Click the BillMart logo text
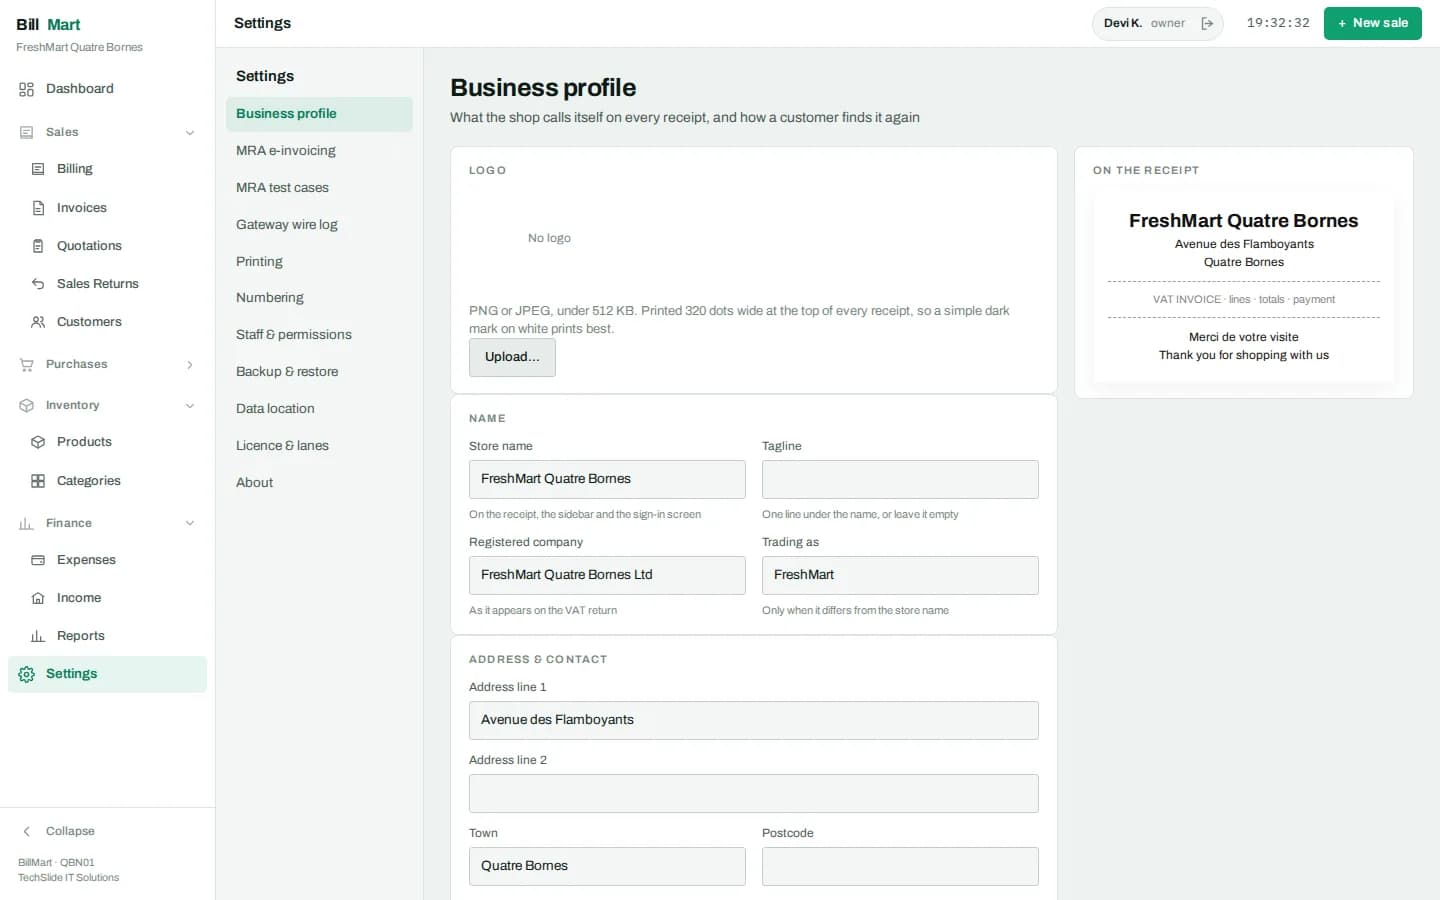 [48, 25]
